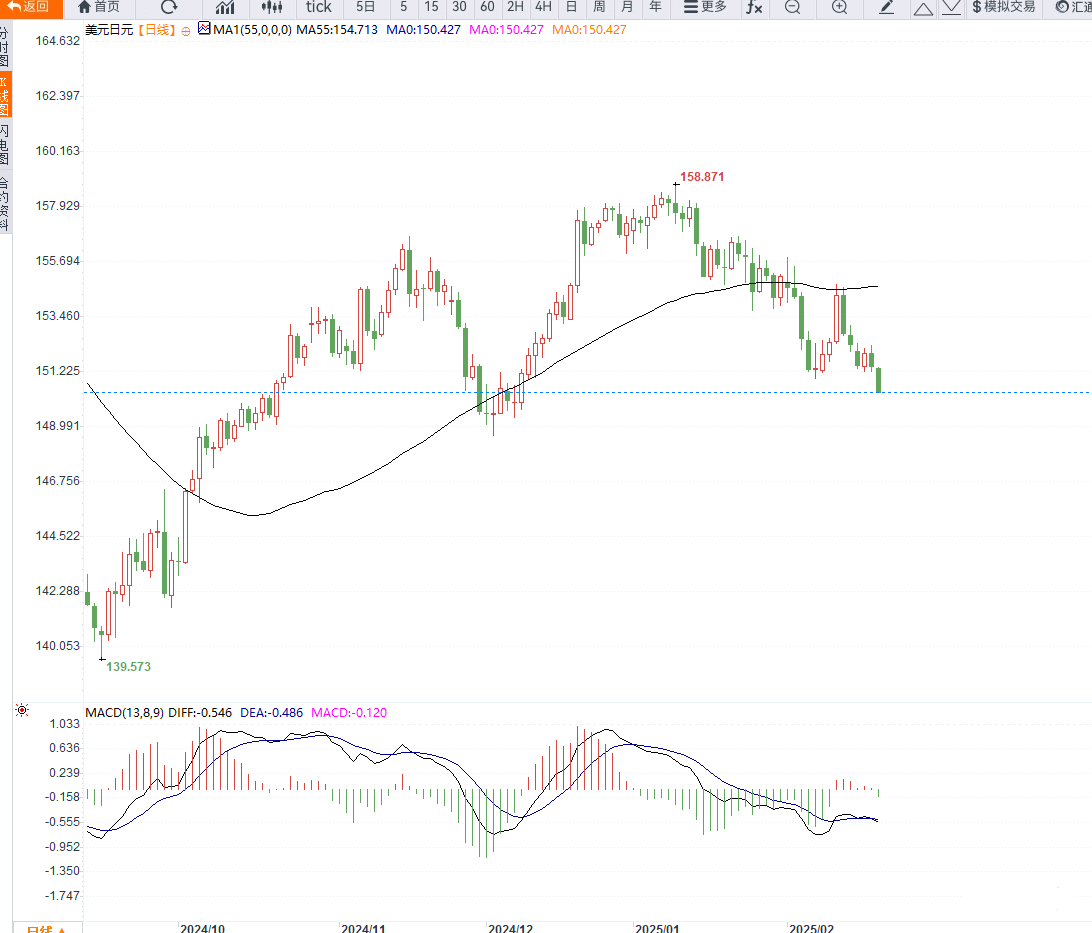Select the 周 weekly period

(599, 7)
